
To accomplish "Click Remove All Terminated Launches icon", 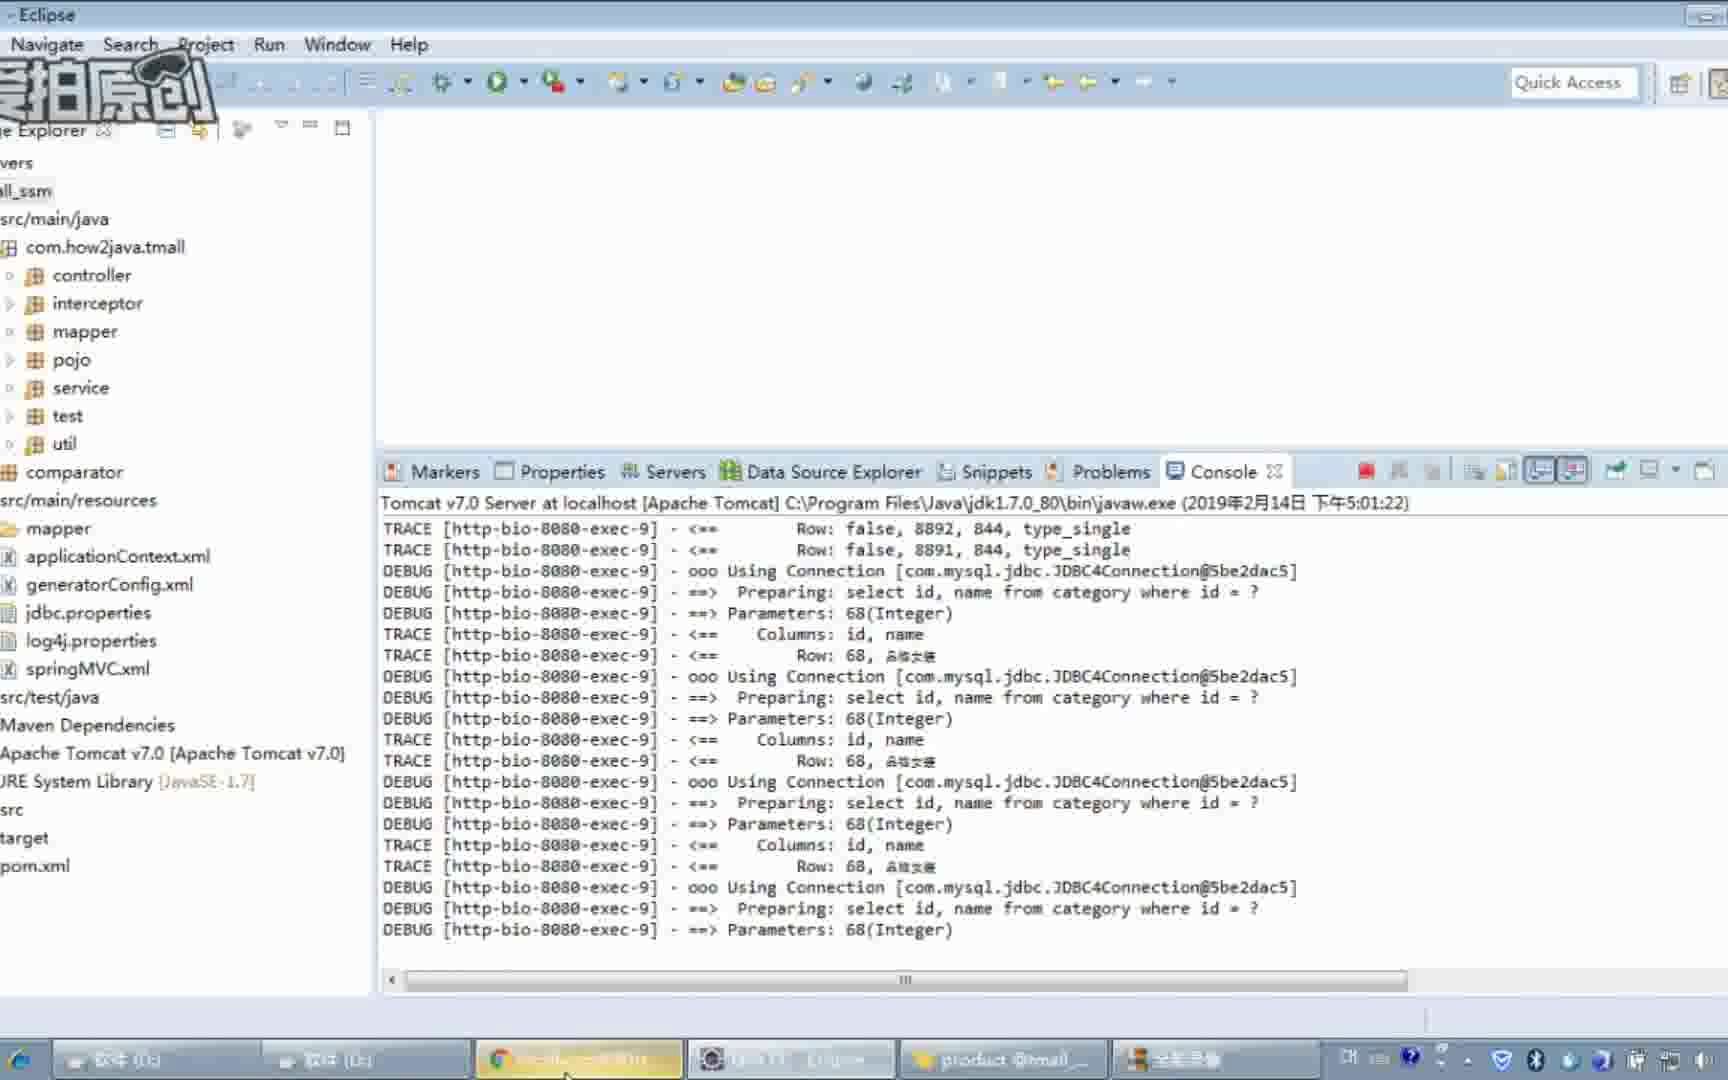I will [x=1432, y=470].
